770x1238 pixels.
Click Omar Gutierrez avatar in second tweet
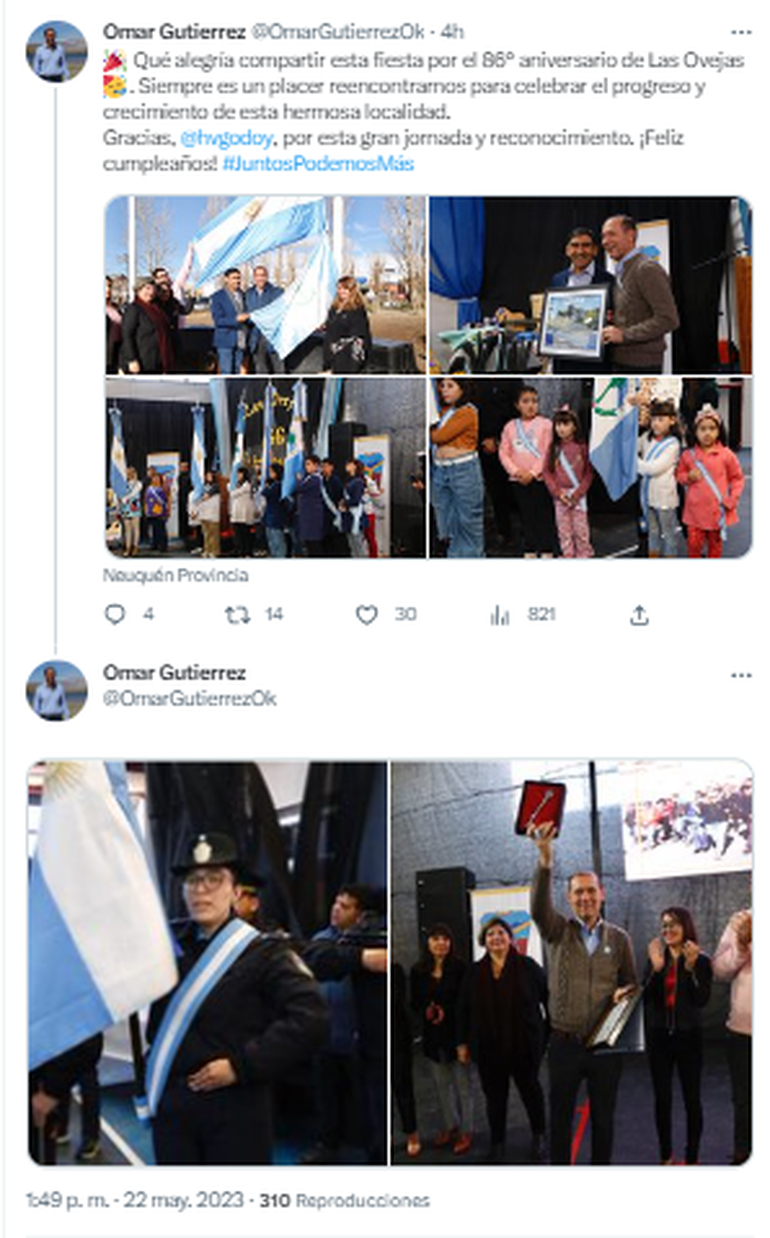coord(56,690)
